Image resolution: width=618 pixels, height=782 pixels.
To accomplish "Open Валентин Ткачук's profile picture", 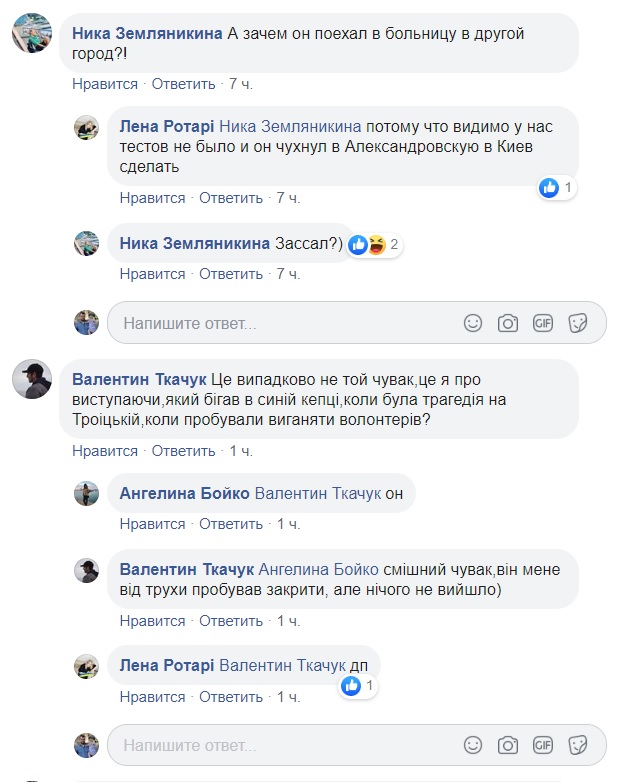I will tap(32, 379).
